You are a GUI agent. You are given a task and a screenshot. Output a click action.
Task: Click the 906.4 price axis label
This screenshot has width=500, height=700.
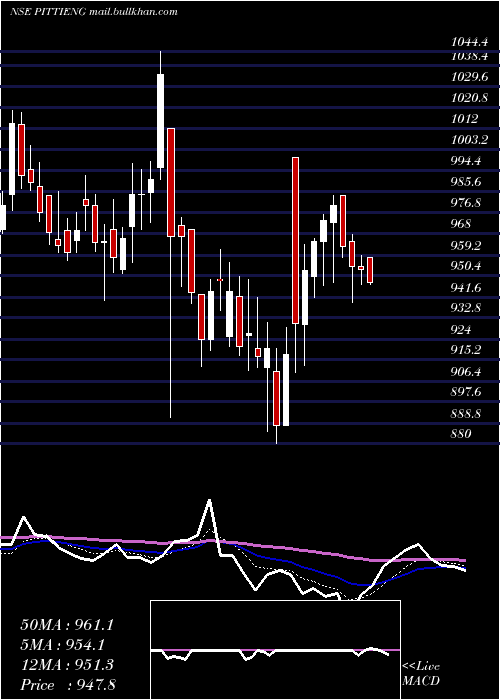coord(466,371)
